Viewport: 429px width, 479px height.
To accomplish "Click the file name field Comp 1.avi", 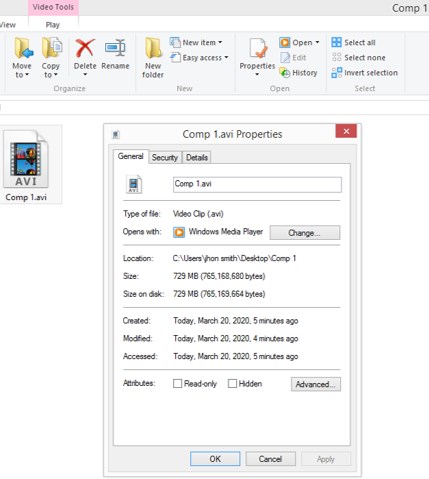I will (x=257, y=185).
